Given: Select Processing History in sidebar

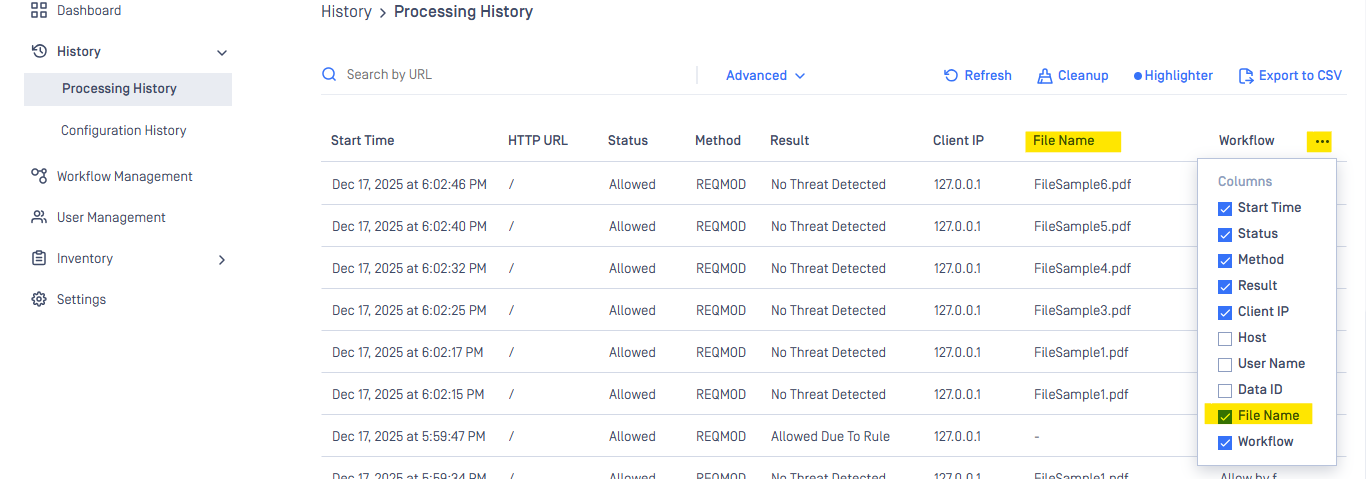Looking at the screenshot, I should (x=119, y=88).
